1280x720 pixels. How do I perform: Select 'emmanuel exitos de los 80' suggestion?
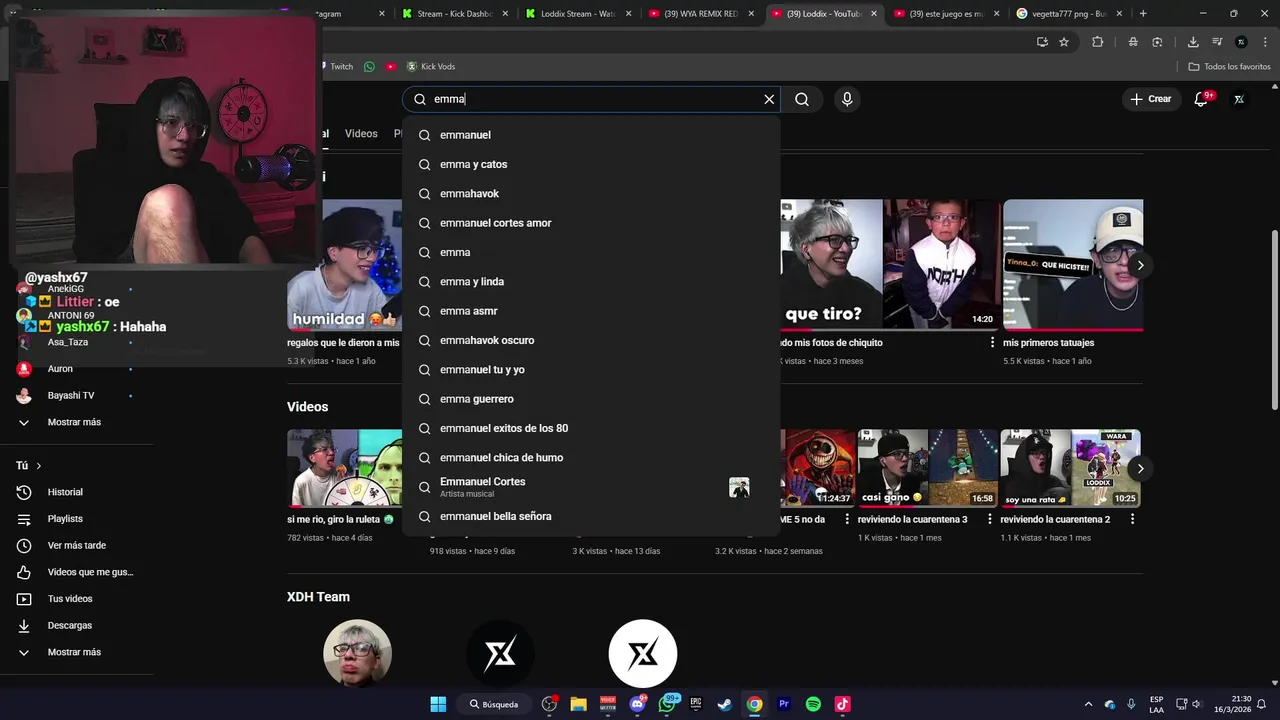tap(591, 428)
